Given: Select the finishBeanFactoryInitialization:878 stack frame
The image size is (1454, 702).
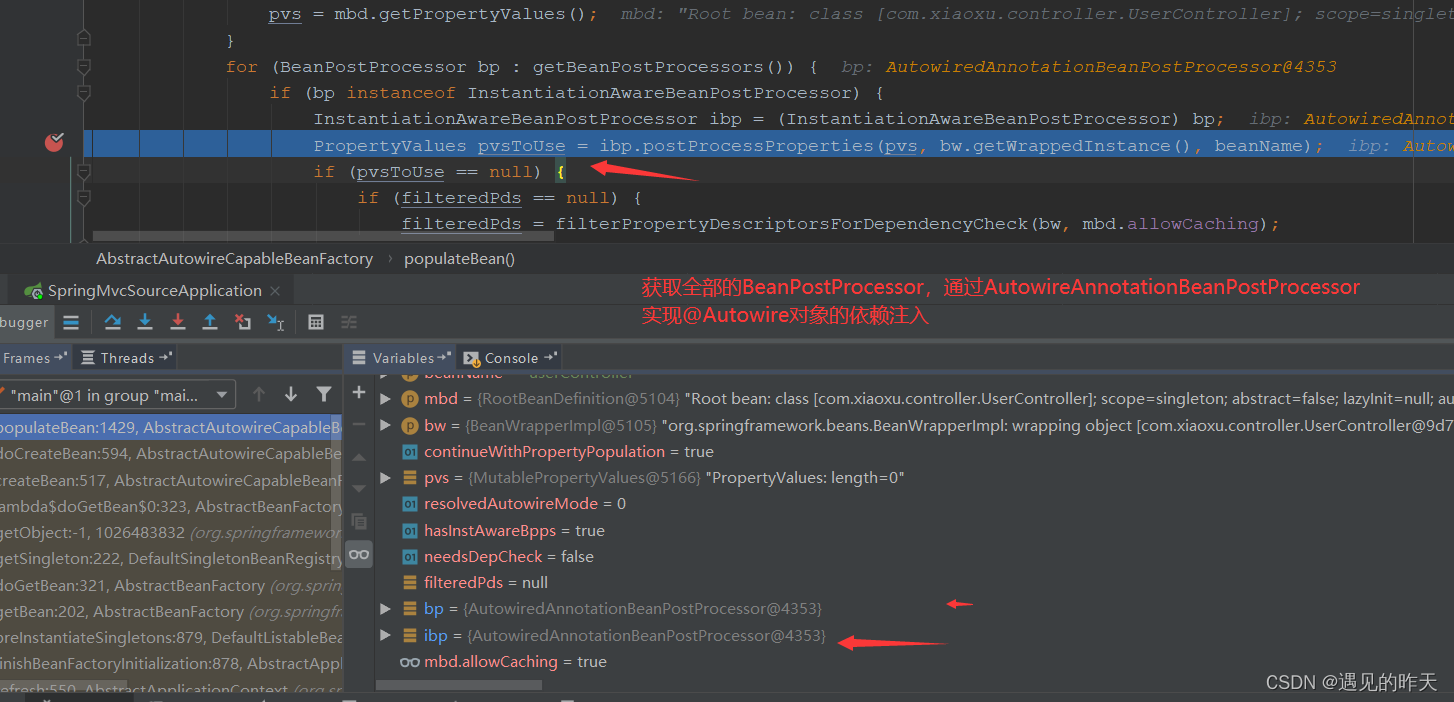Looking at the screenshot, I should [171, 664].
